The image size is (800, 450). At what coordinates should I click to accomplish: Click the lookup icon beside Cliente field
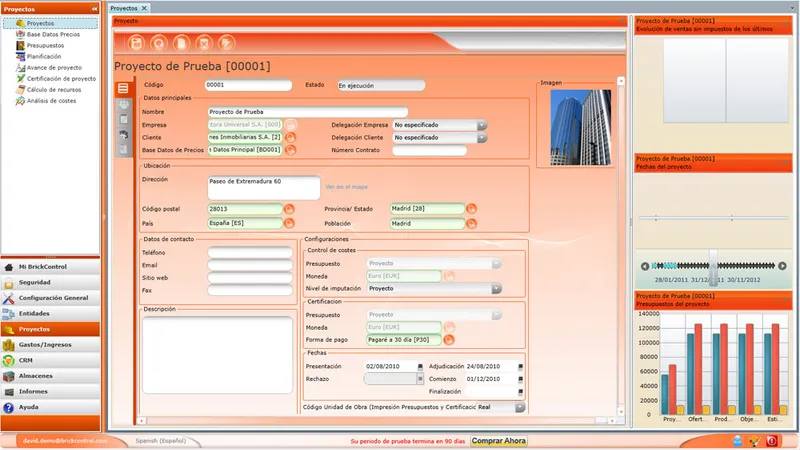[290, 137]
